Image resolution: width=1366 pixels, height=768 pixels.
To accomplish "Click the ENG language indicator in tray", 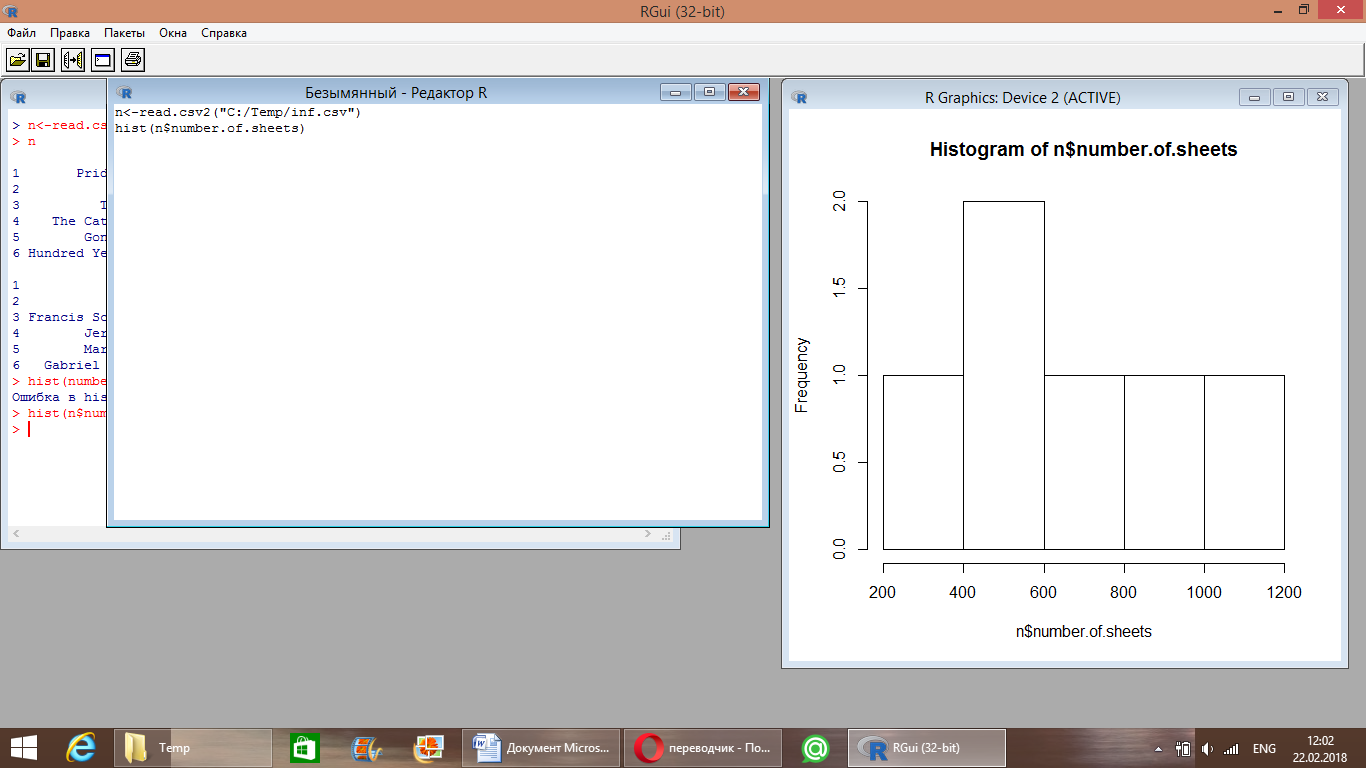I will 1264,748.
